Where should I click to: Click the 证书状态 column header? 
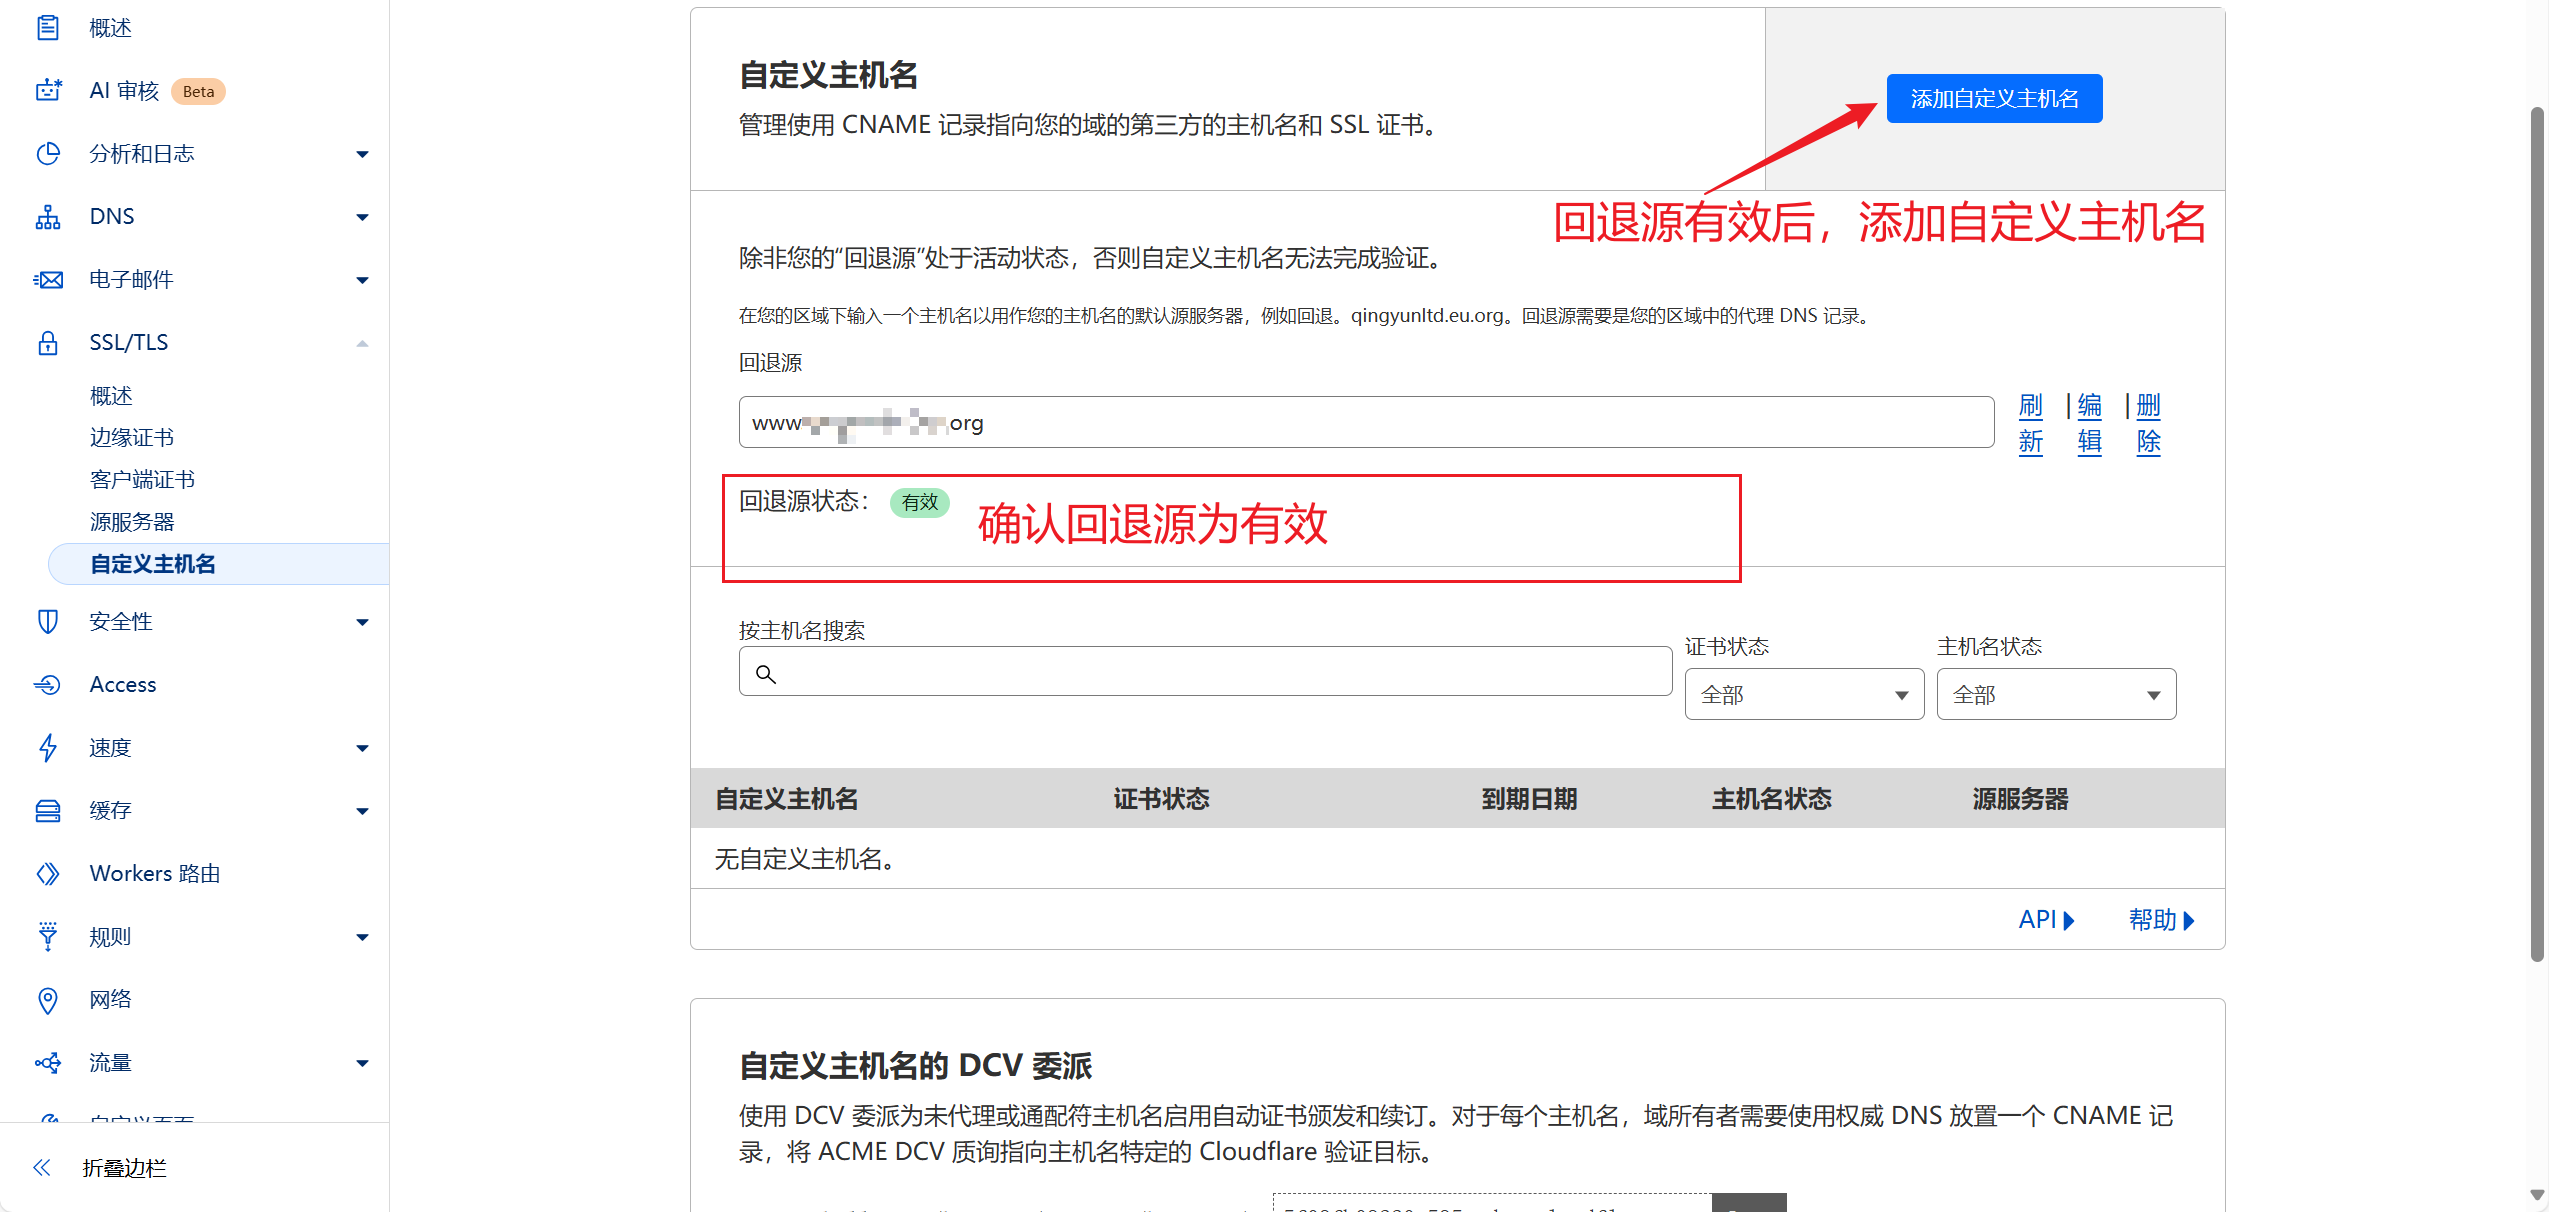[1161, 799]
